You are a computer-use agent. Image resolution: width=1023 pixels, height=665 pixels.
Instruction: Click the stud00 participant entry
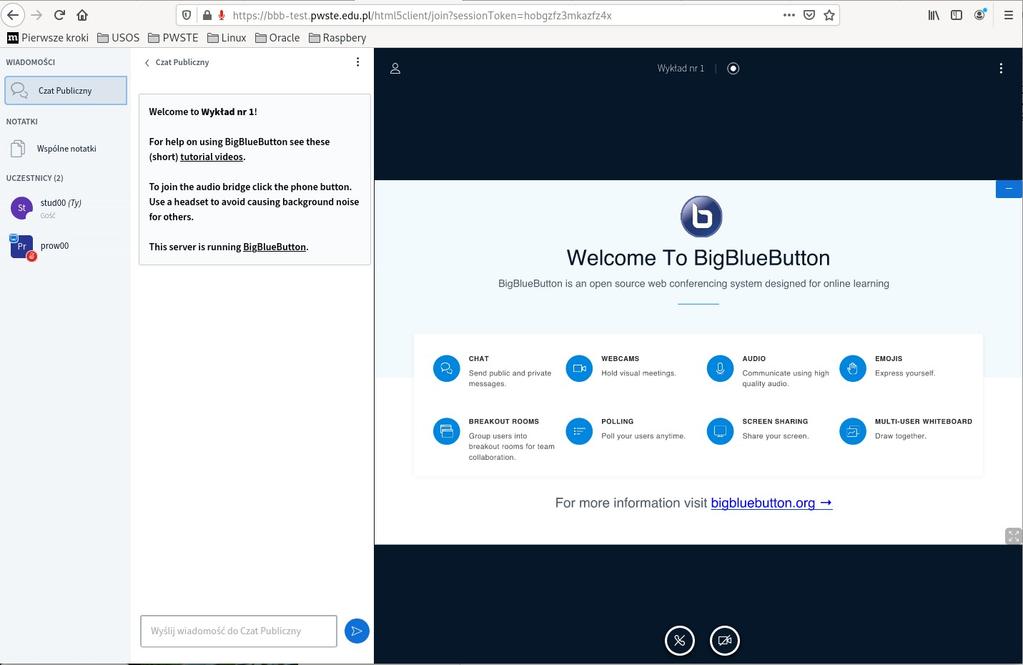coord(65,208)
